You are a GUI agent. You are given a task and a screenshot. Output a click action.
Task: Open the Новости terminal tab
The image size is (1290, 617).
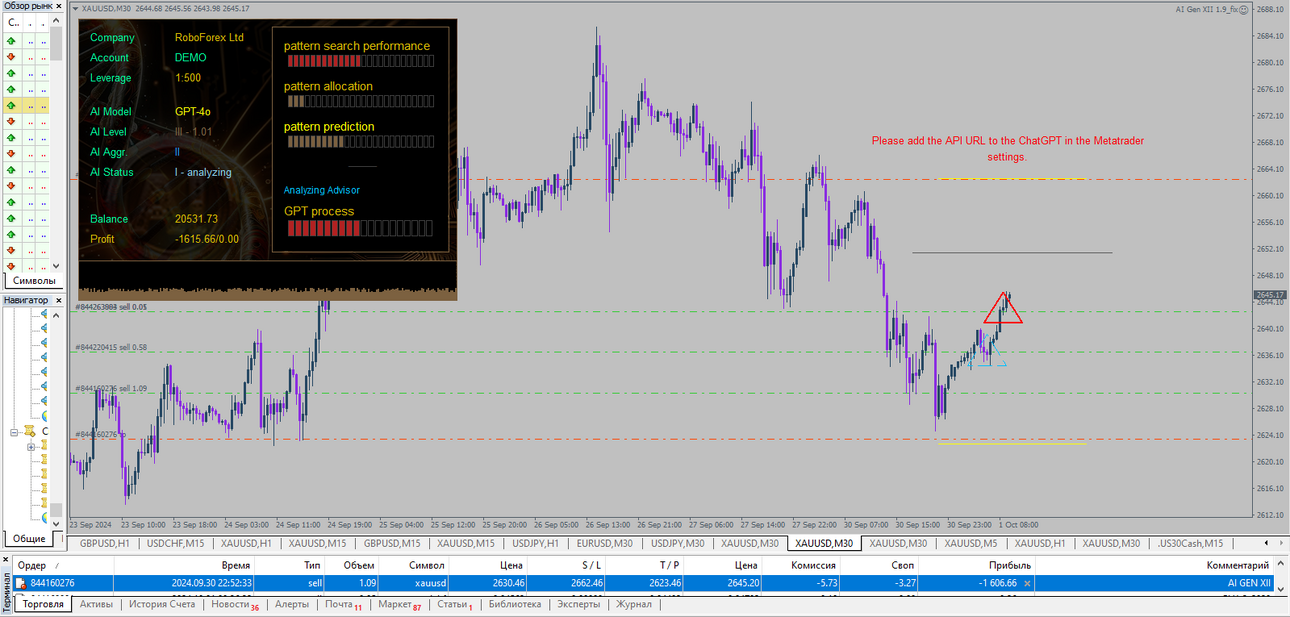pyautogui.click(x=234, y=604)
